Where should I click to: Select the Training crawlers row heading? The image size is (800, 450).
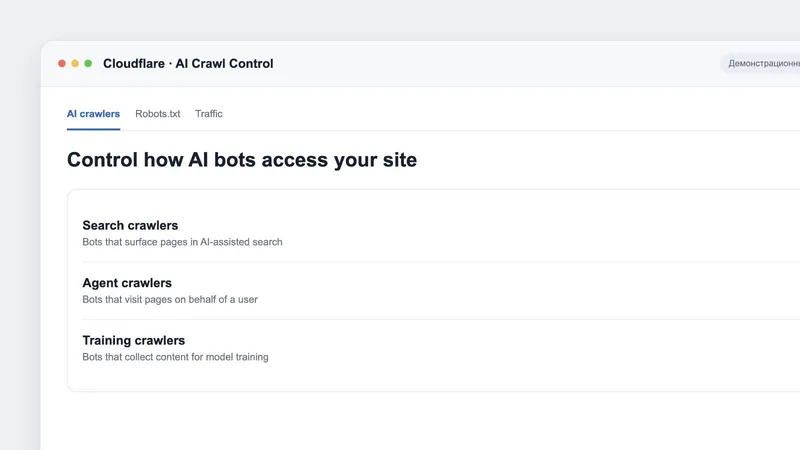pos(134,340)
